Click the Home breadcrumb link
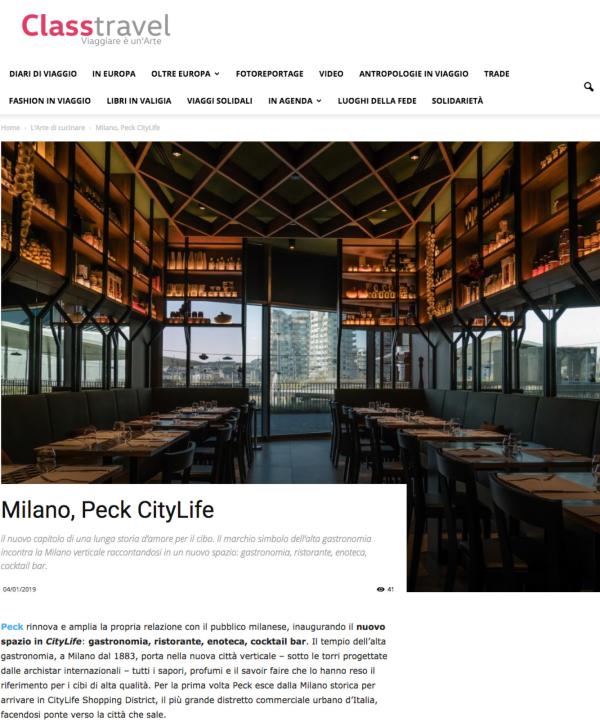Image resolution: width=600 pixels, height=720 pixels. [x=10, y=128]
